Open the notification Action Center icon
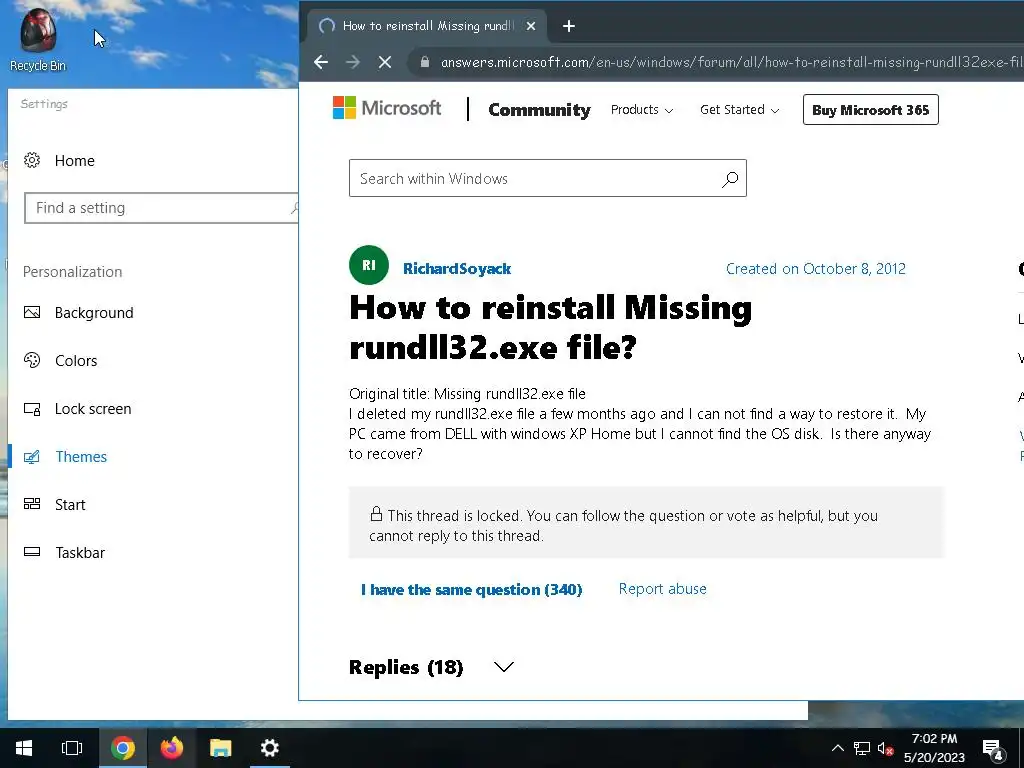This screenshot has height=768, width=1024. coord(993,749)
